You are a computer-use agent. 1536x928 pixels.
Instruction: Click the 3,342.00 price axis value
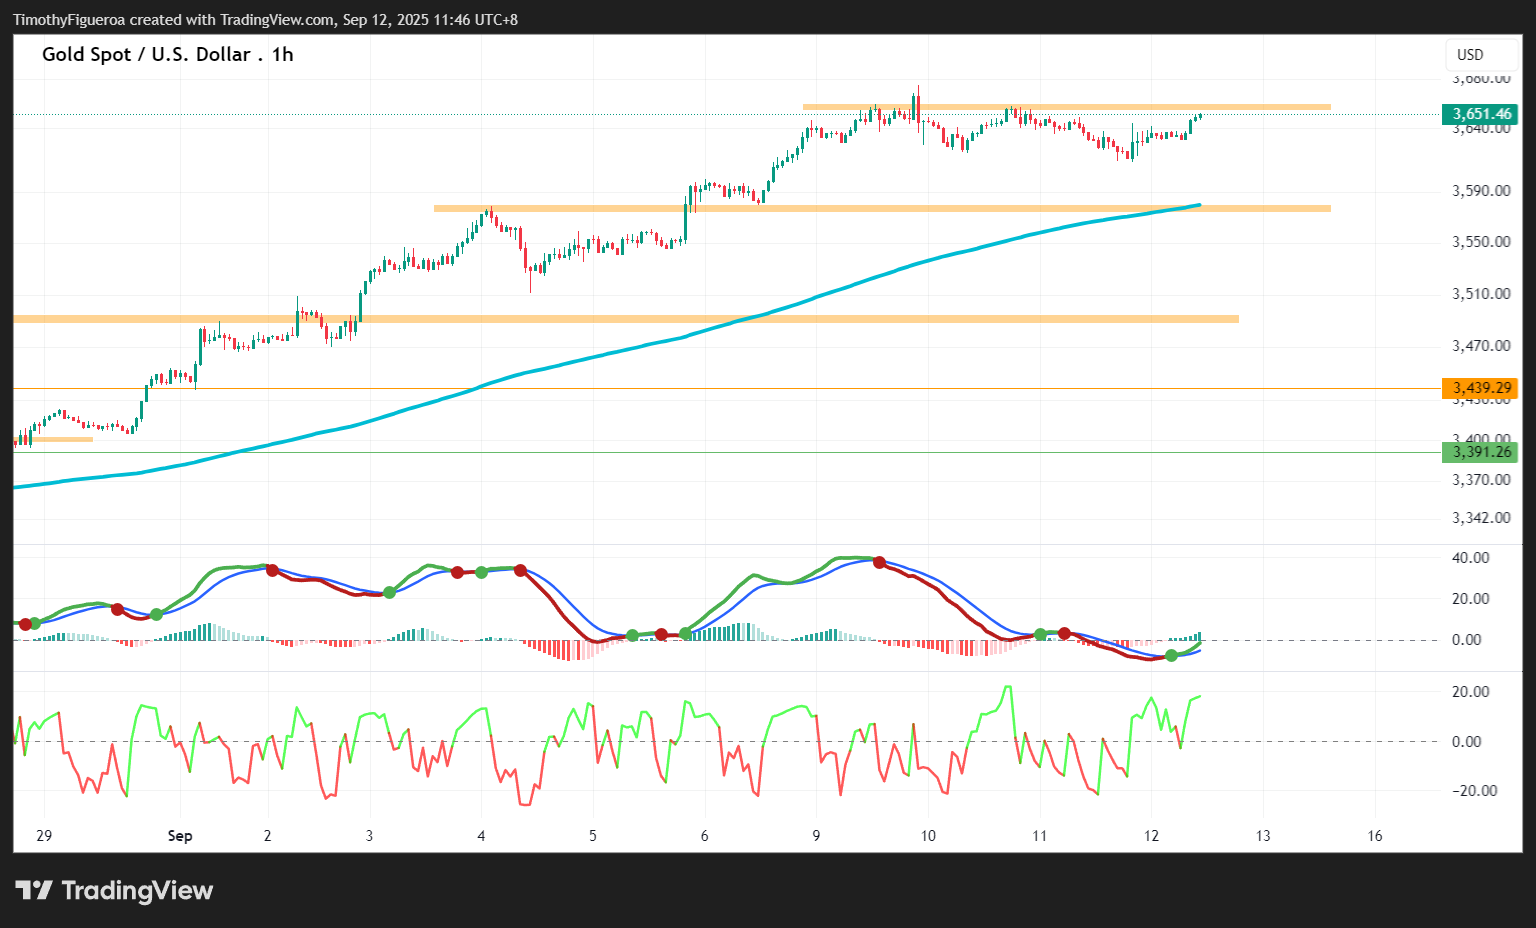pos(1481,518)
